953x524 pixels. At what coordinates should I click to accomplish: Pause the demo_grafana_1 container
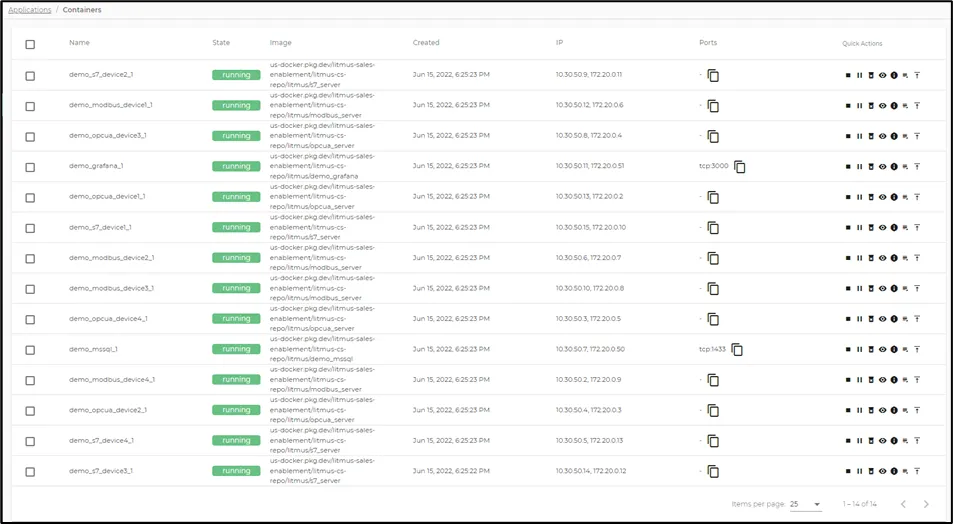tap(859, 167)
